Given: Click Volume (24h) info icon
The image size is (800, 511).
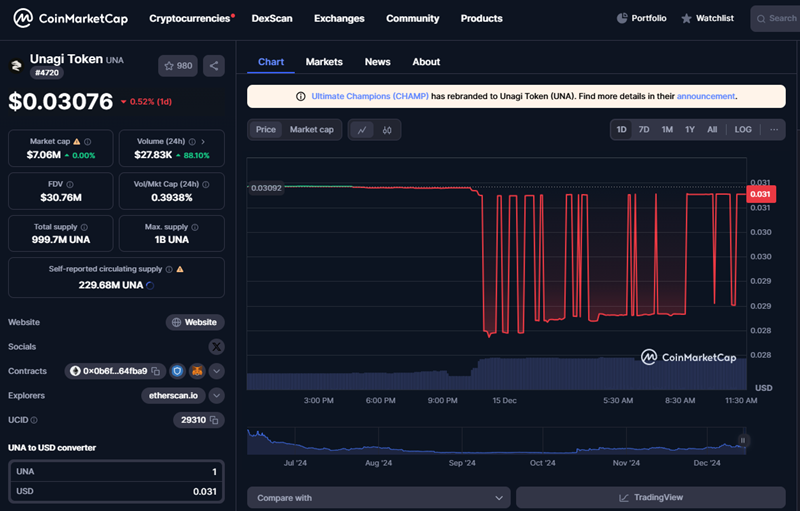Looking at the screenshot, I should pyautogui.click(x=192, y=142).
